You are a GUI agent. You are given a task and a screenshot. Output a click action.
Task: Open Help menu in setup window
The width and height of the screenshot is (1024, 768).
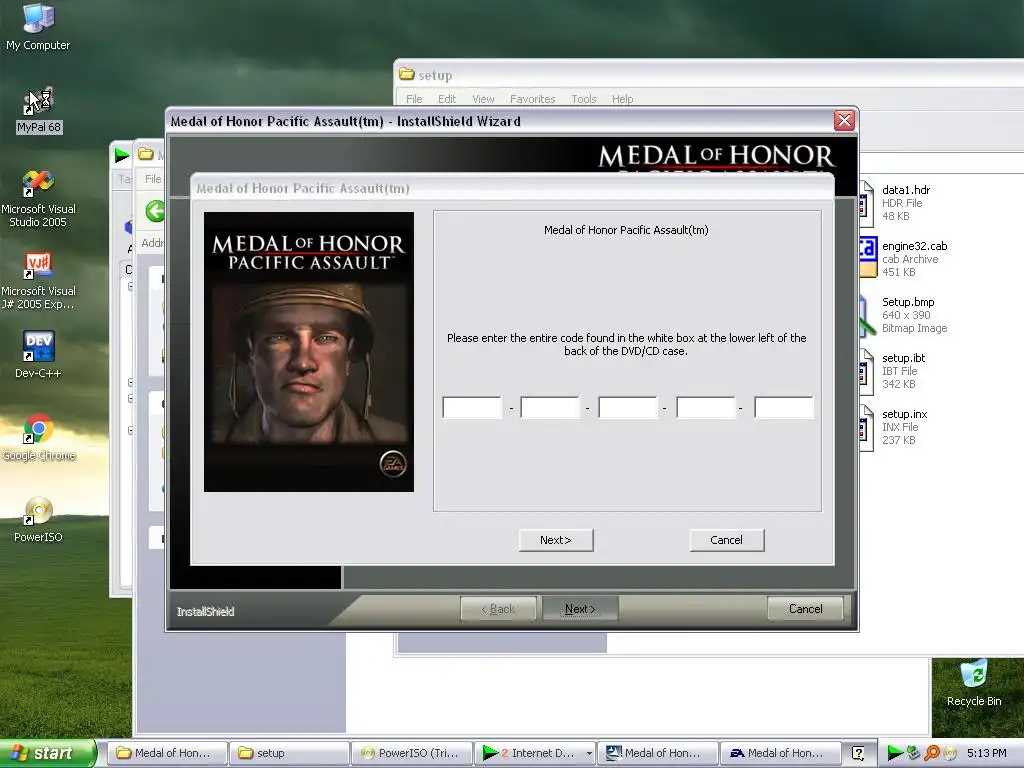coord(622,99)
